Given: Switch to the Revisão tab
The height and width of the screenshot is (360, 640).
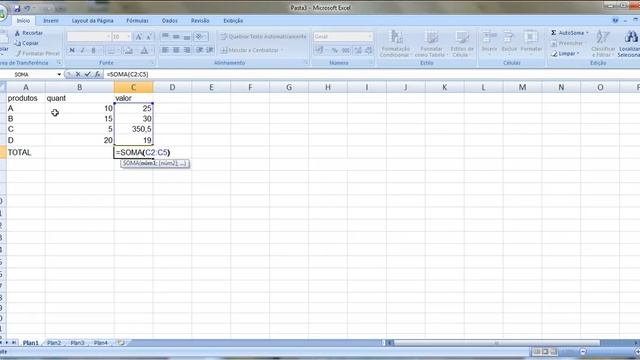Looking at the screenshot, I should [200, 20].
